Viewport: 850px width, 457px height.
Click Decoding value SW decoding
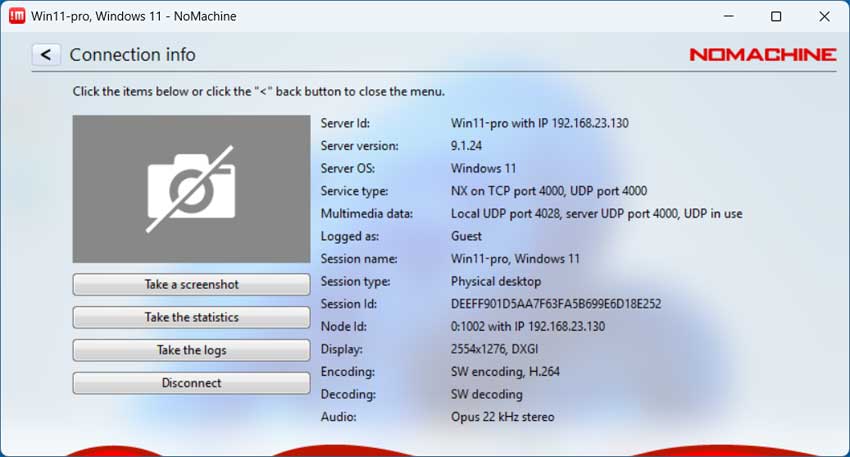[x=486, y=394]
